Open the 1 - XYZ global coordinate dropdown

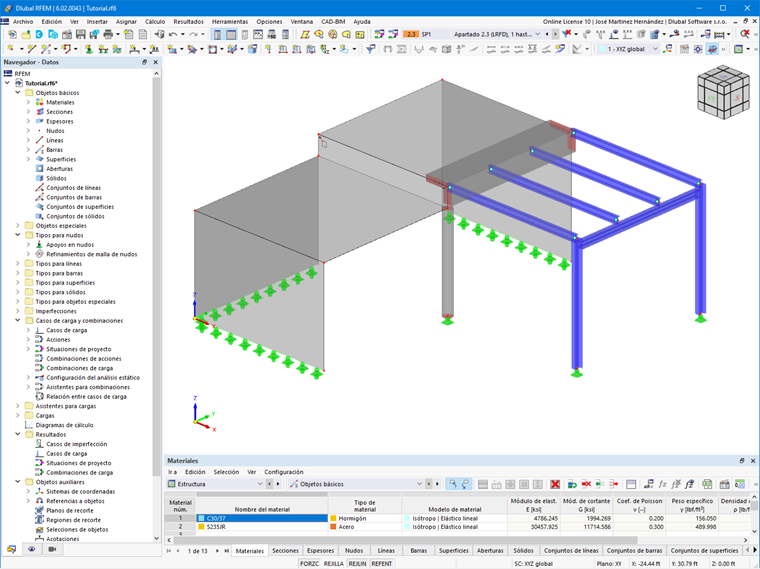click(655, 49)
